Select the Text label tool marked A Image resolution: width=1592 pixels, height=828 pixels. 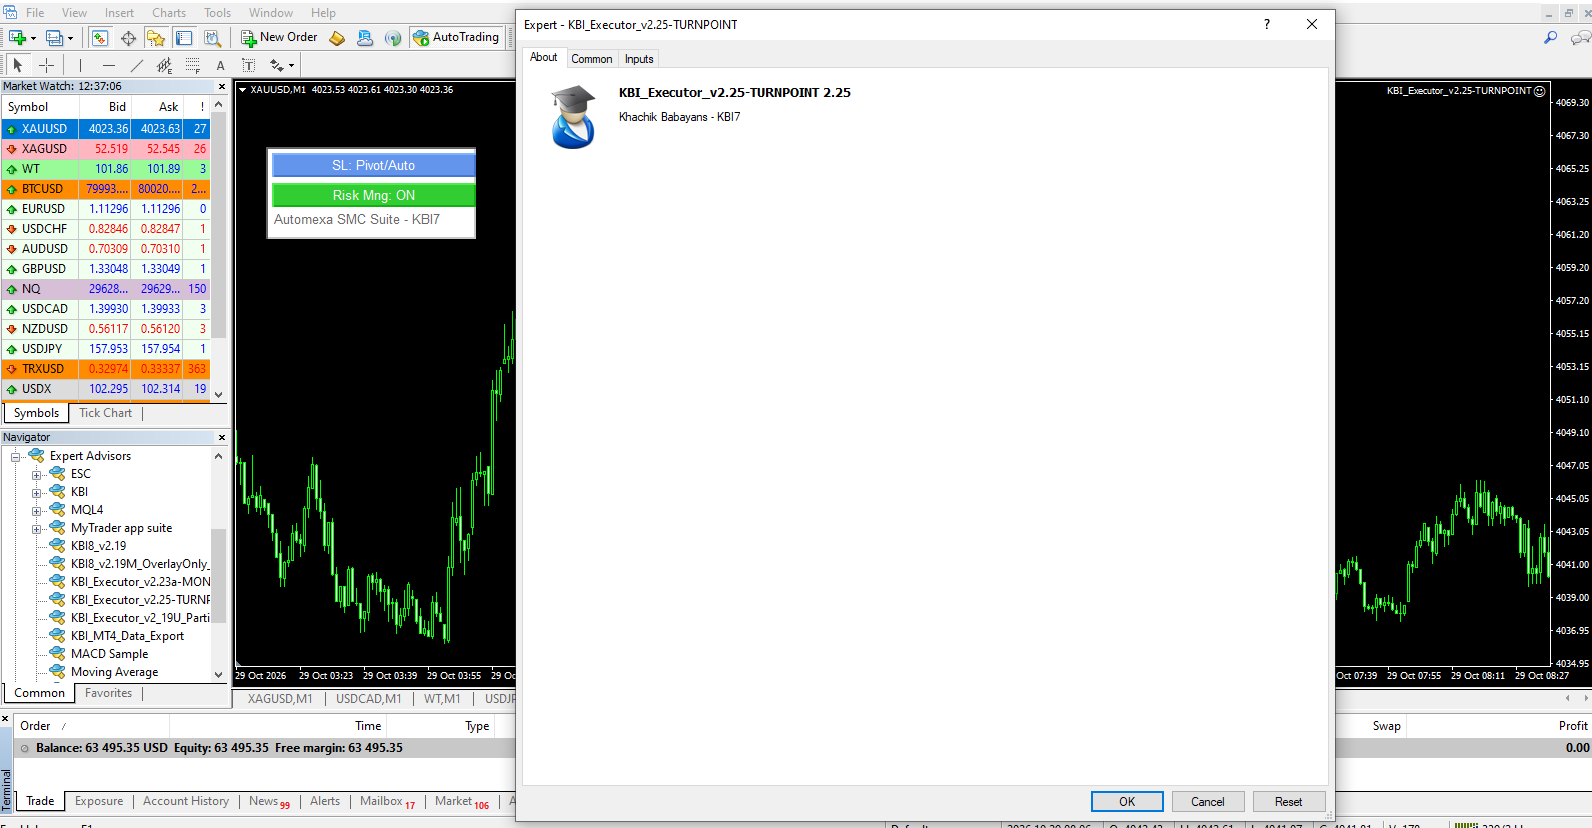(221, 65)
